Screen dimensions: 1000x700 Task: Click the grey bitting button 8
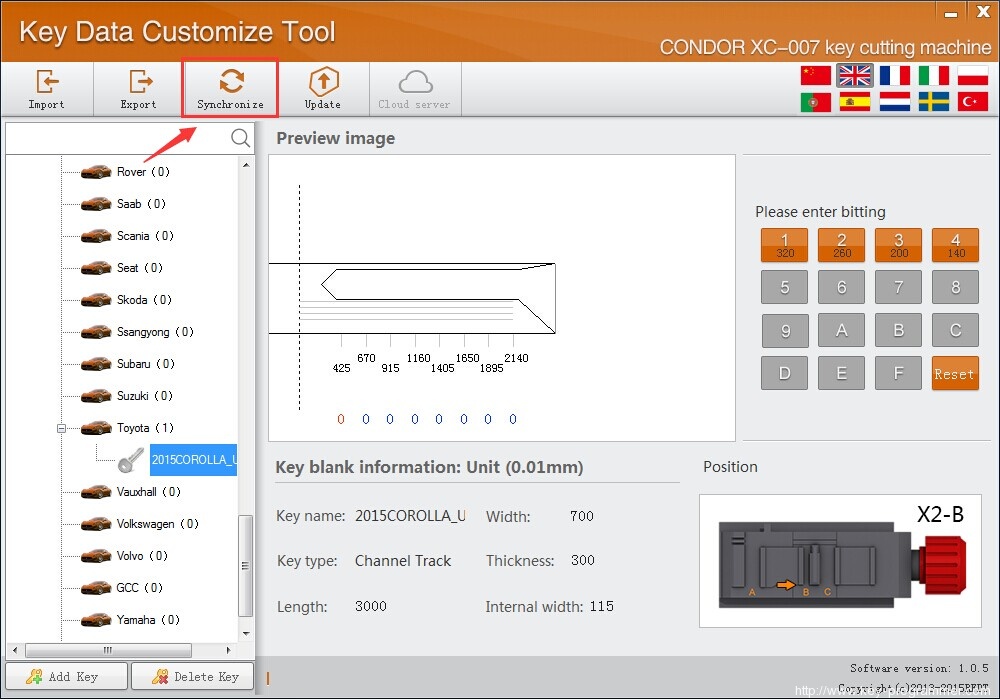[955, 287]
